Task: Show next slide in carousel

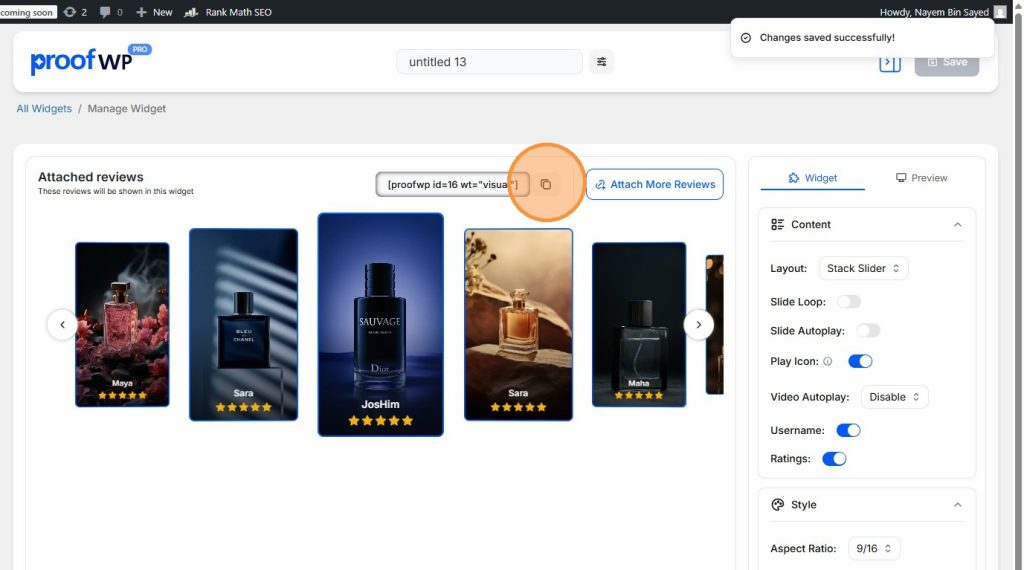Action: [x=698, y=325]
